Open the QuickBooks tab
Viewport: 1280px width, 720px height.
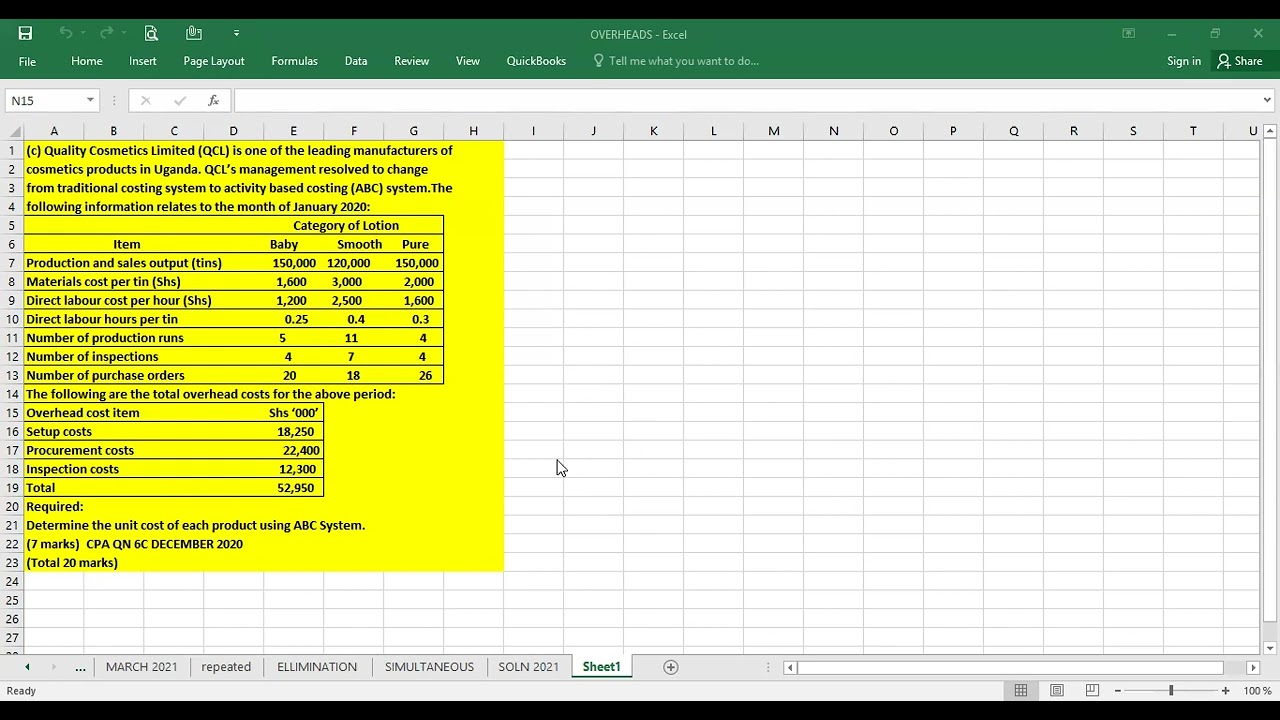point(536,61)
